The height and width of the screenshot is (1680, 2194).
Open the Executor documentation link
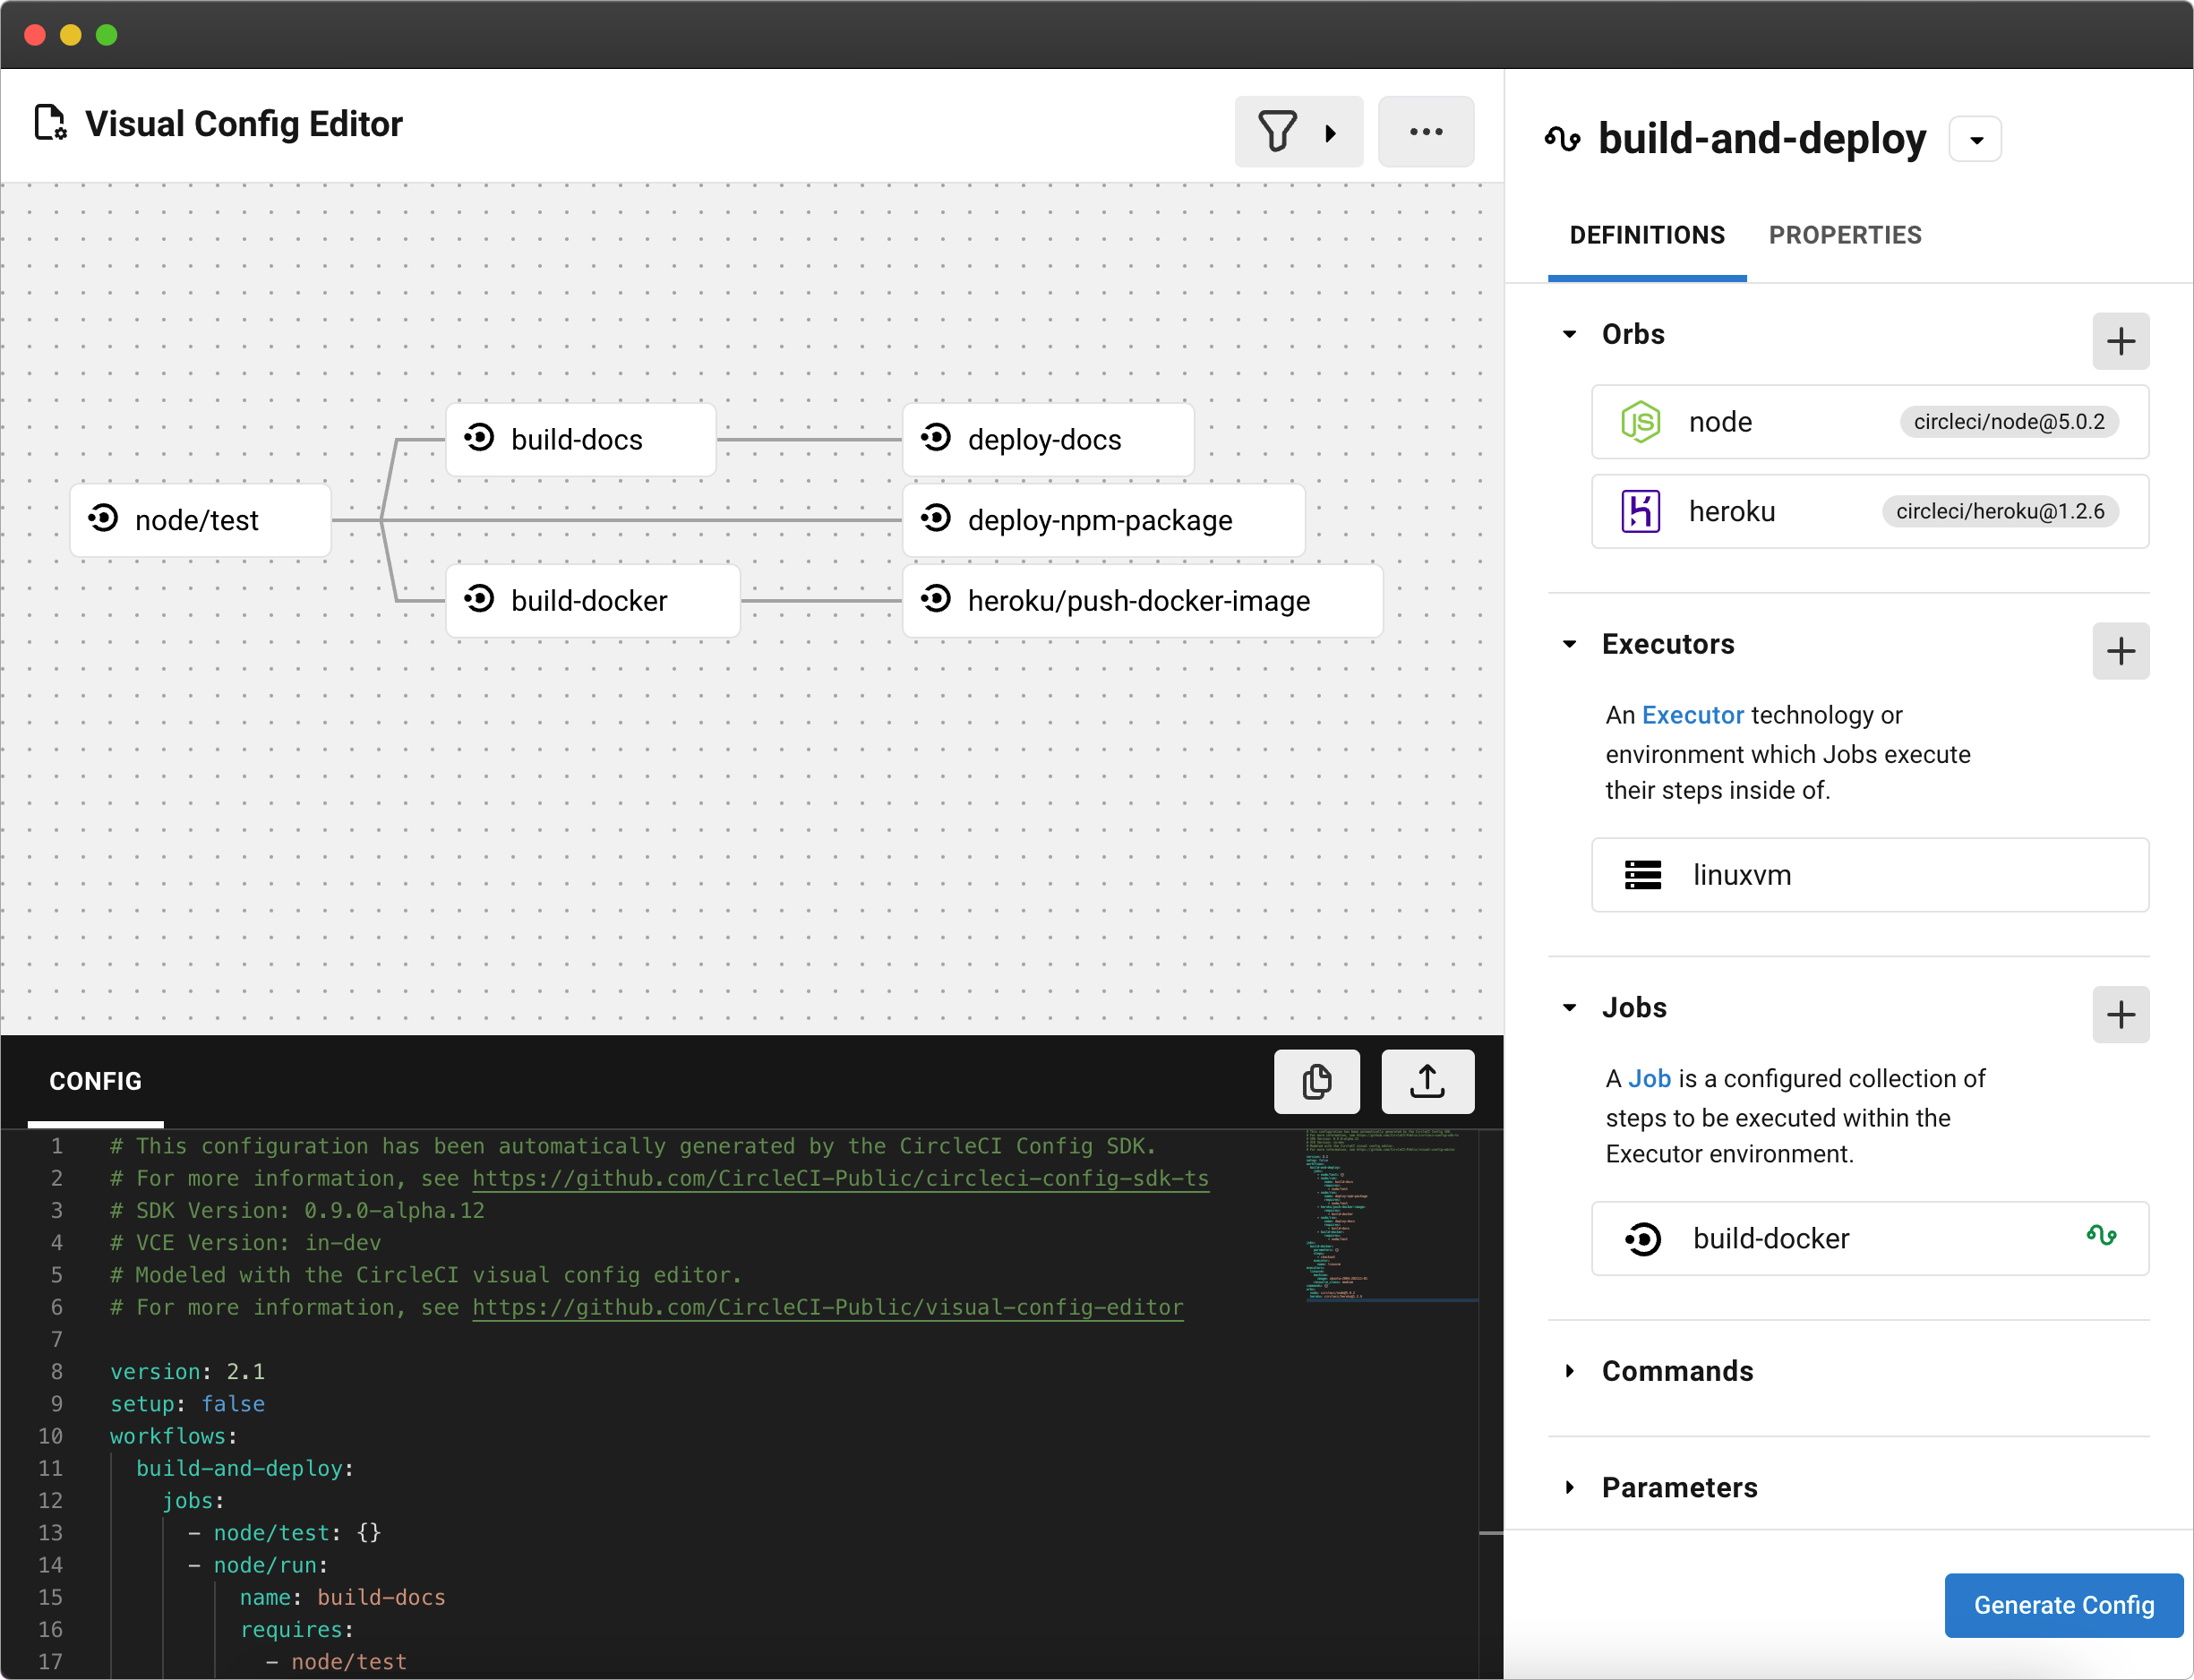coord(1692,715)
